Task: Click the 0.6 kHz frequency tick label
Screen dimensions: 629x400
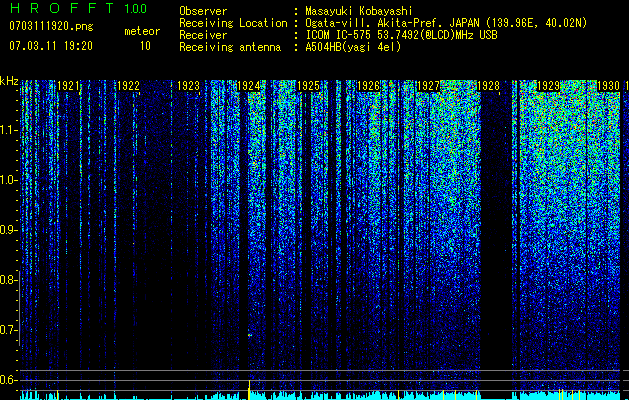Action: tap(9, 380)
